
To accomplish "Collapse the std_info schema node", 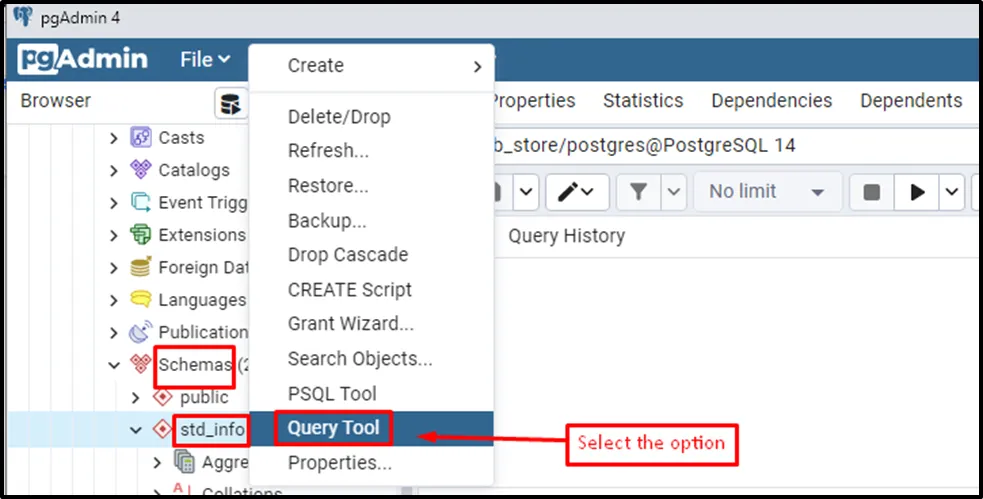I will 137,430.
